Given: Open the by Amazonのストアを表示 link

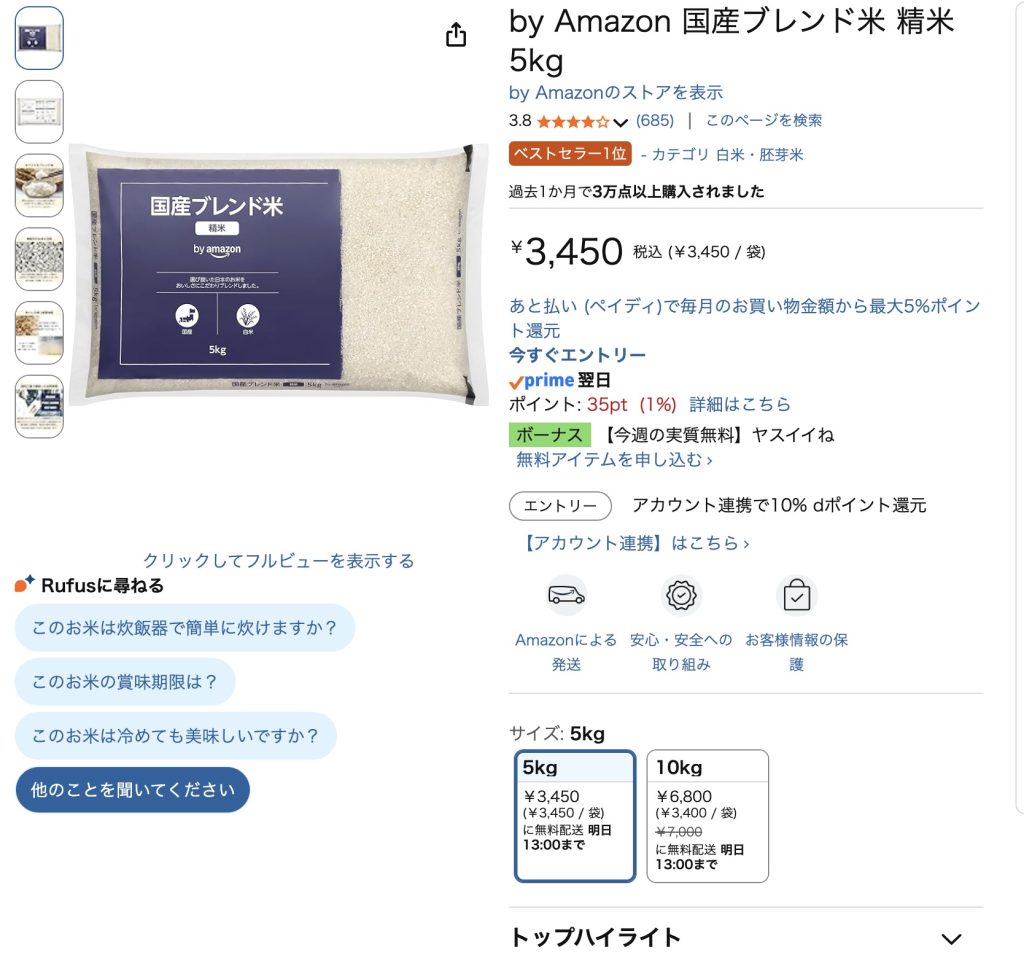Looking at the screenshot, I should pyautogui.click(x=616, y=93).
